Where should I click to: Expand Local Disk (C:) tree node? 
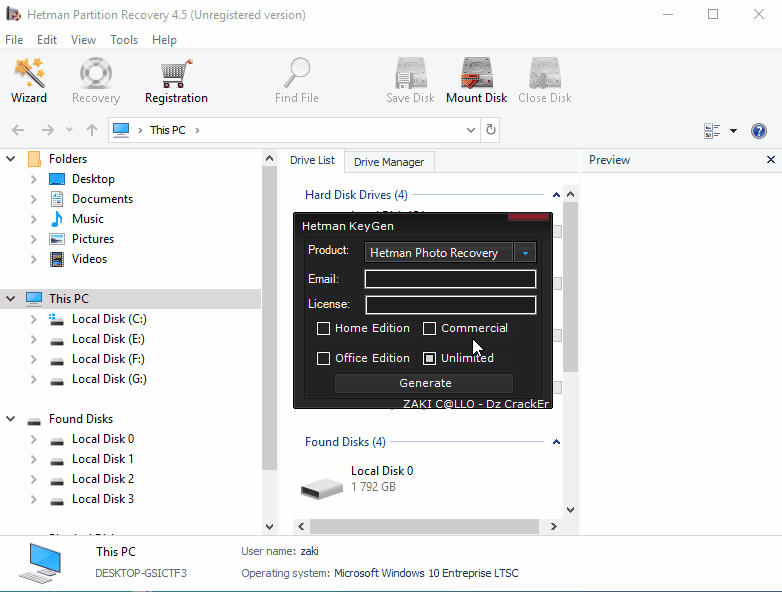(33, 319)
